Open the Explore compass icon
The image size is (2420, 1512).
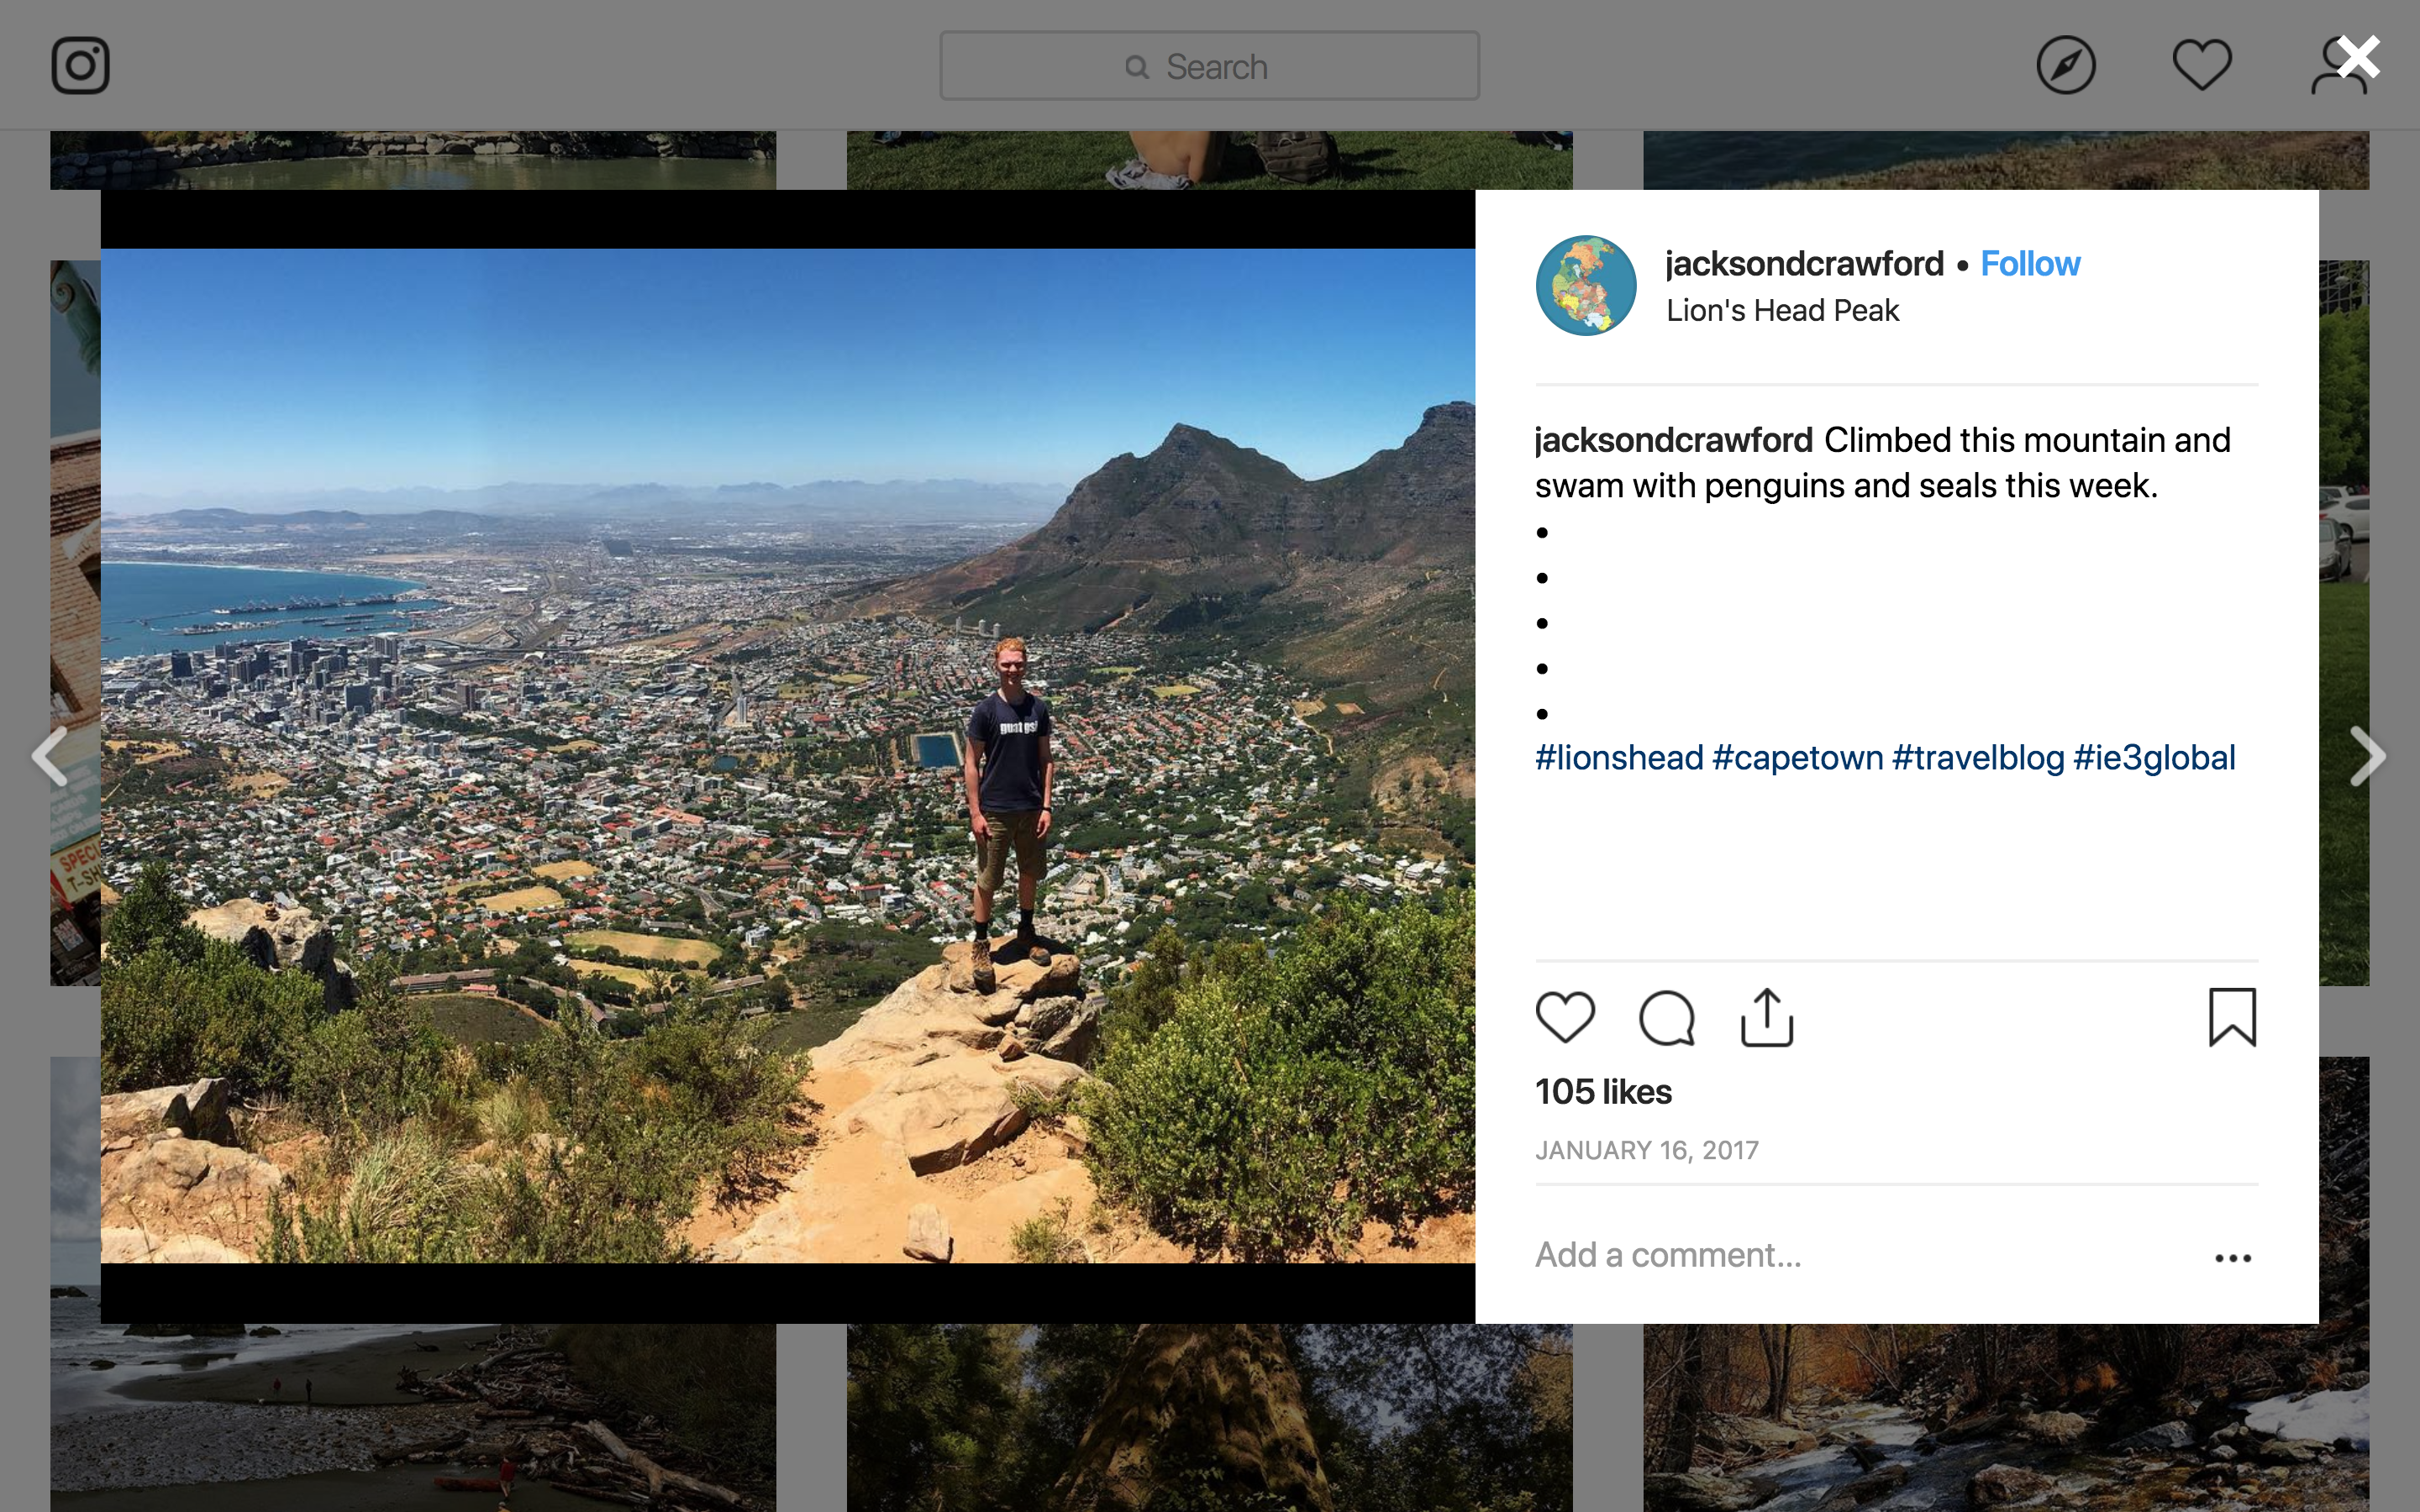tap(2065, 66)
